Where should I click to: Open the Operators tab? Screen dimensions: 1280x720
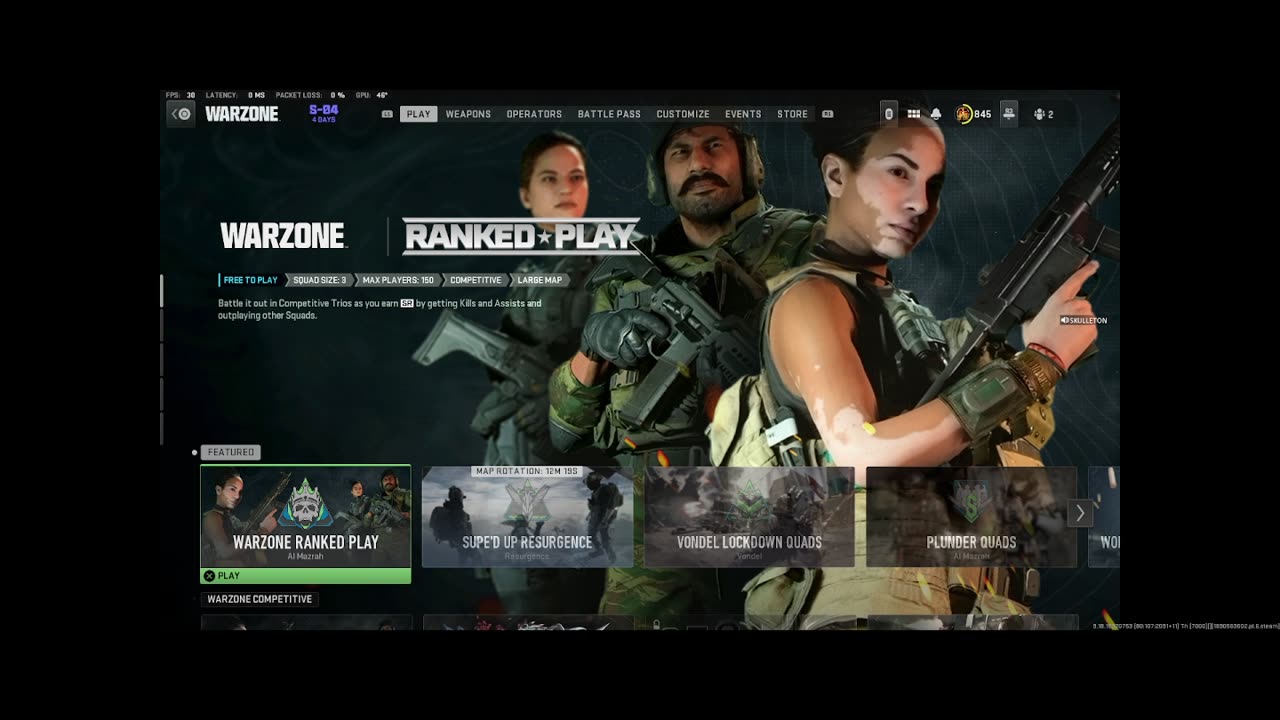[x=534, y=114]
